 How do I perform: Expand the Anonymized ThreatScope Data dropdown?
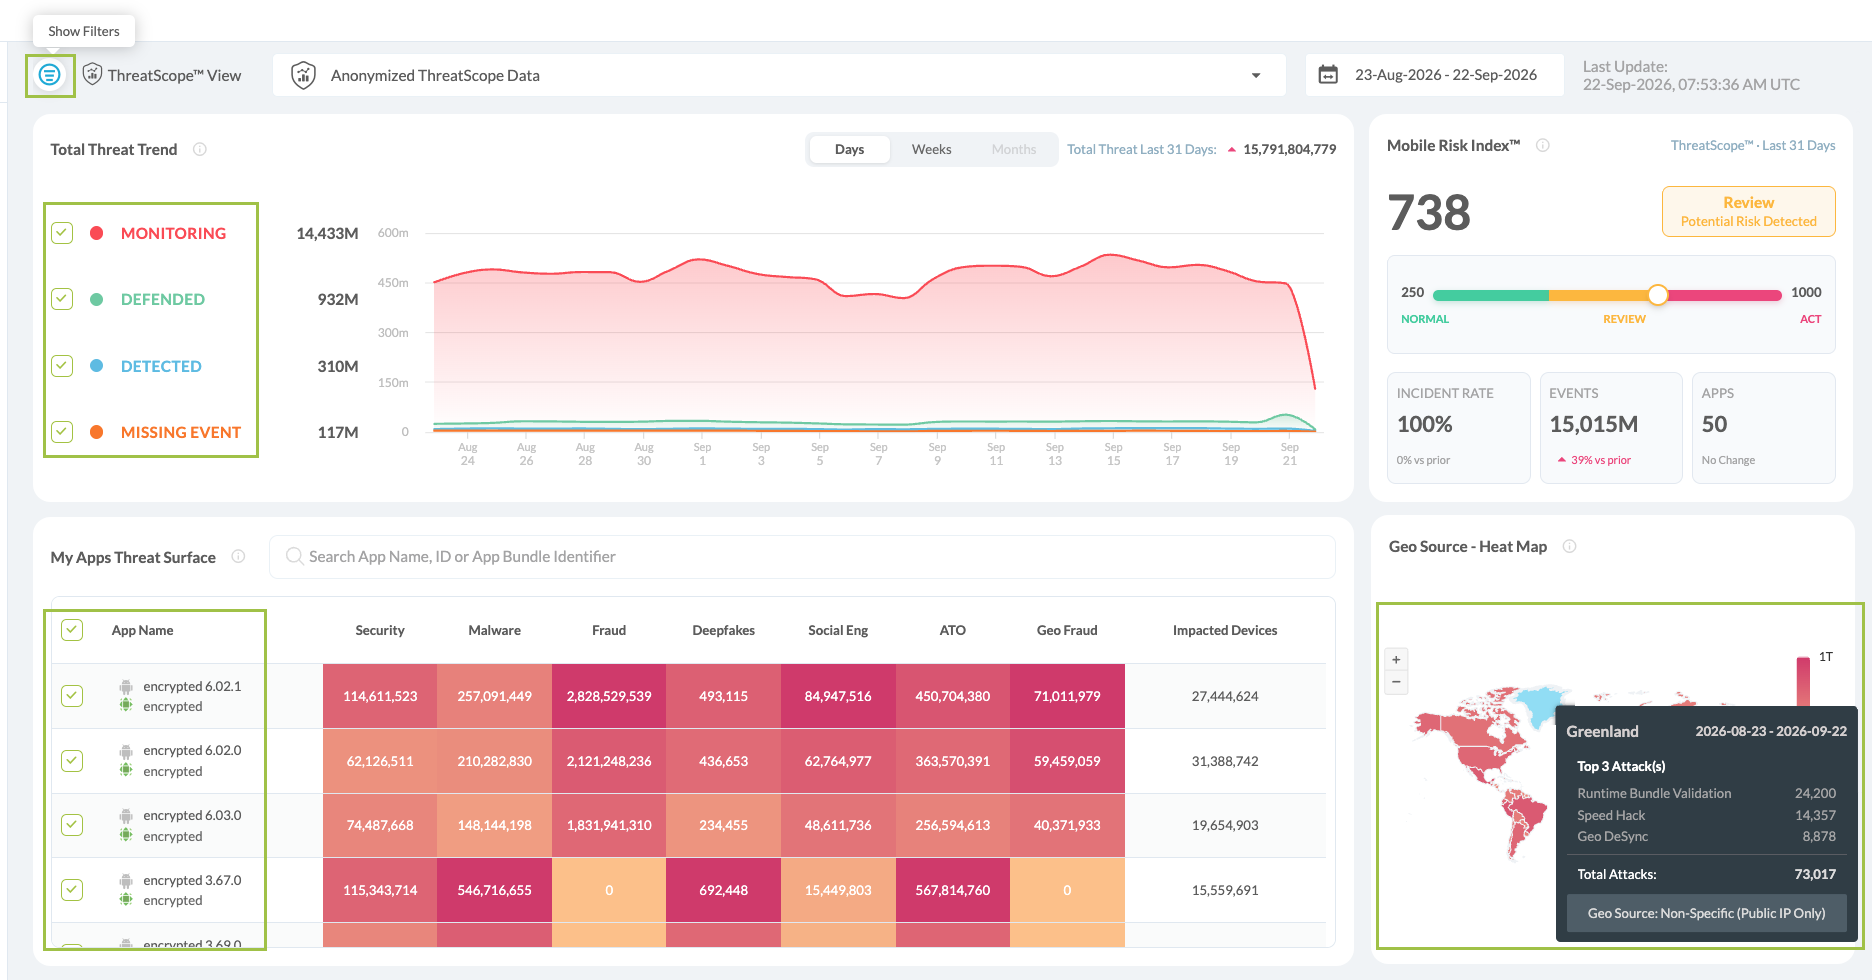[x=1256, y=76]
